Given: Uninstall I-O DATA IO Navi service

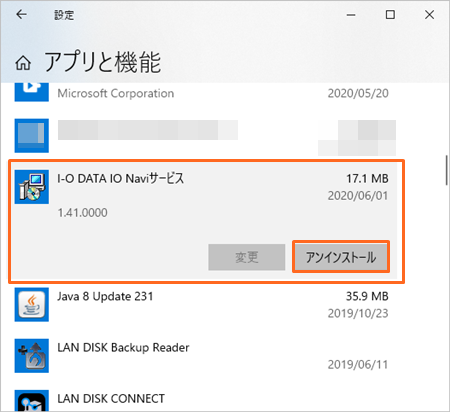Looking at the screenshot, I should point(341,257).
